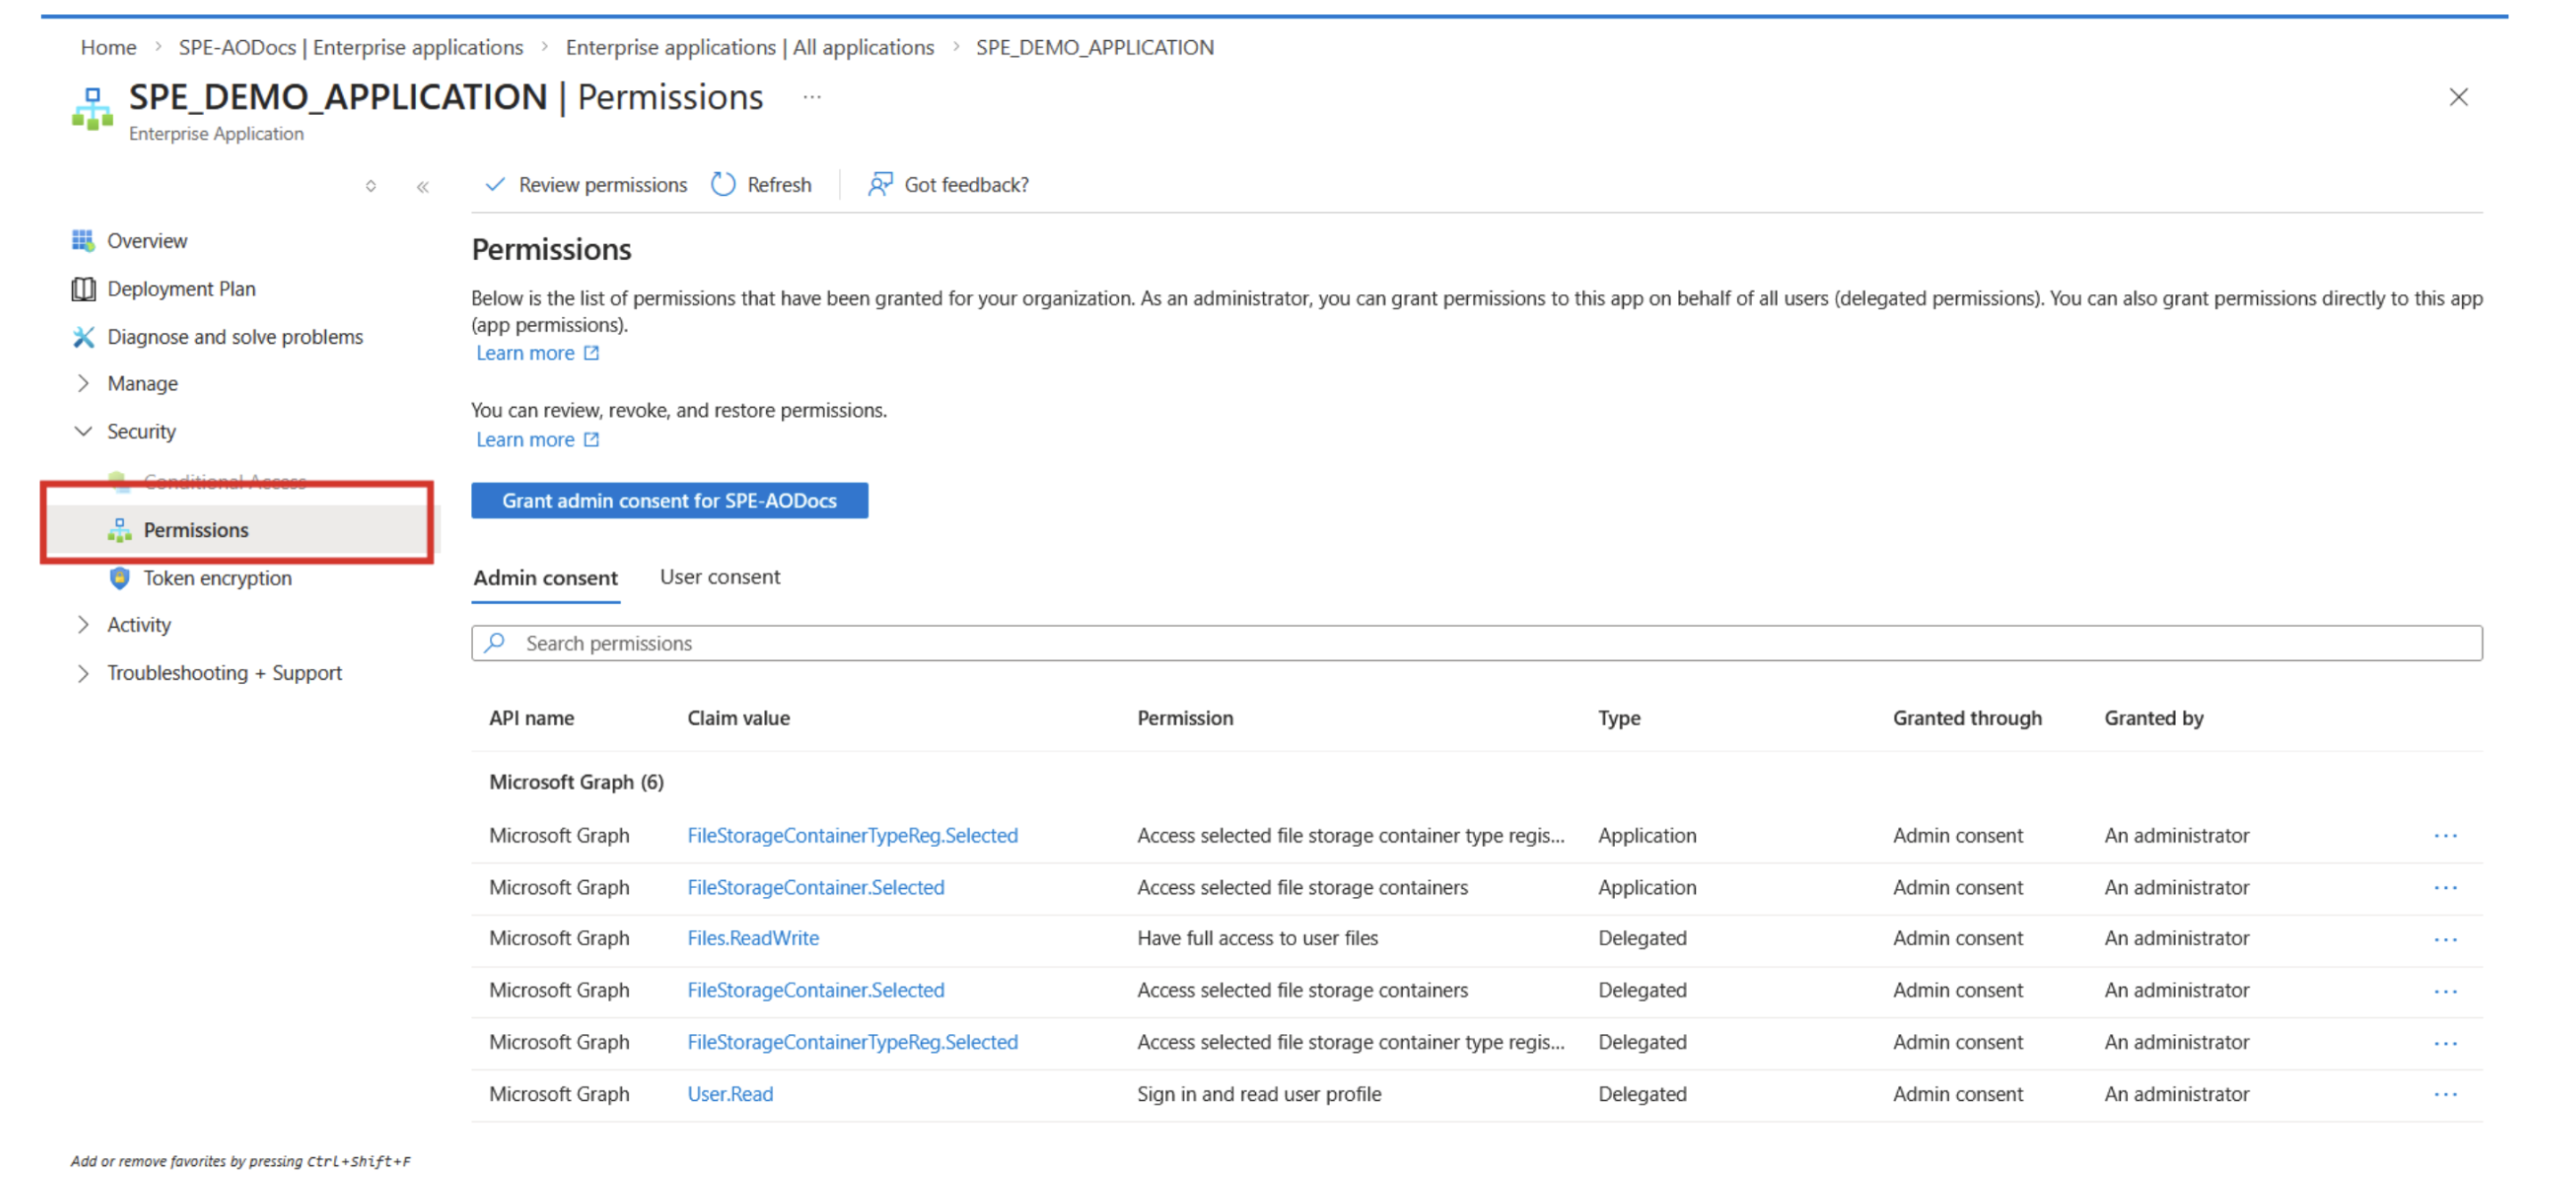Click the search magnifier icon
This screenshot has height=1190, width=2576.
tap(495, 643)
